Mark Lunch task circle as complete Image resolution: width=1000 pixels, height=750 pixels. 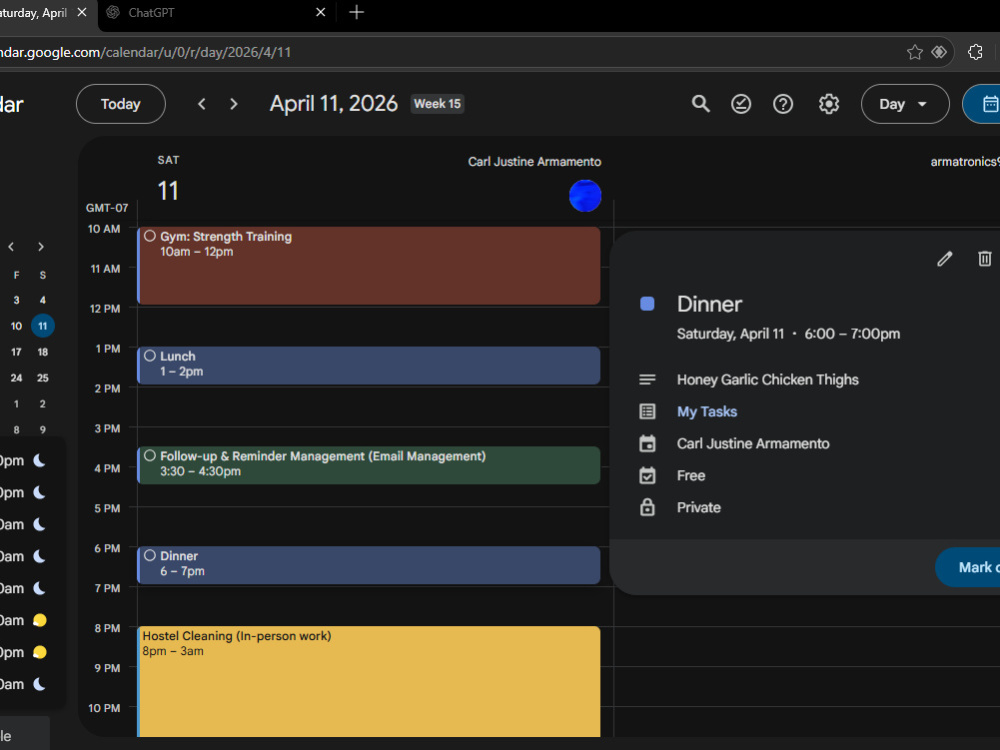(150, 356)
